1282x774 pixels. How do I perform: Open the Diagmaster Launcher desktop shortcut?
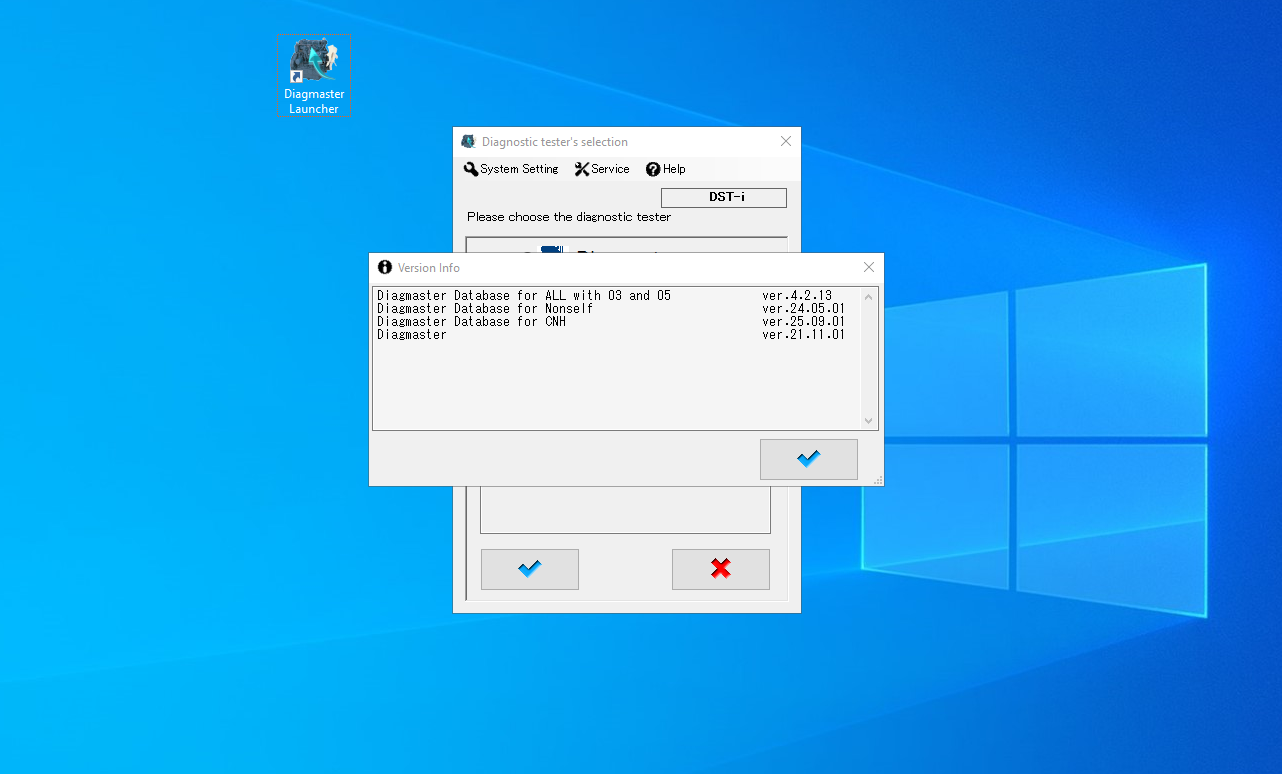coord(314,76)
